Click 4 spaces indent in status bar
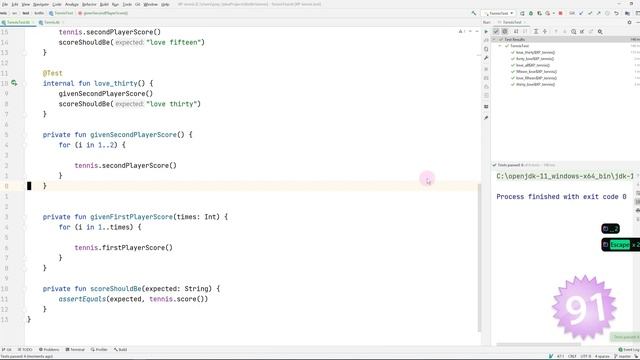This screenshot has width=640, height=360. (x=602, y=356)
